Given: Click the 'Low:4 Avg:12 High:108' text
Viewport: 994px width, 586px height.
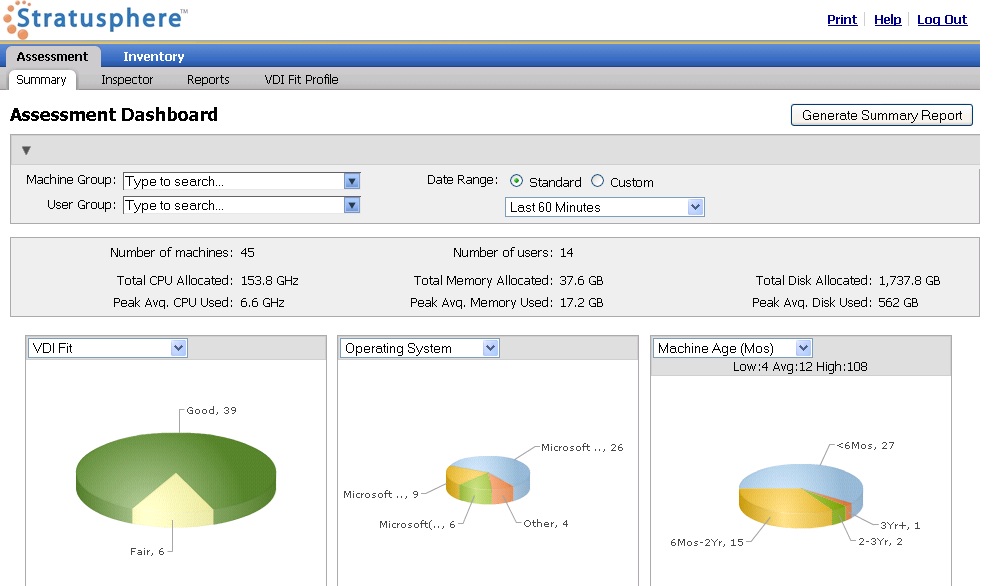Looking at the screenshot, I should [800, 367].
